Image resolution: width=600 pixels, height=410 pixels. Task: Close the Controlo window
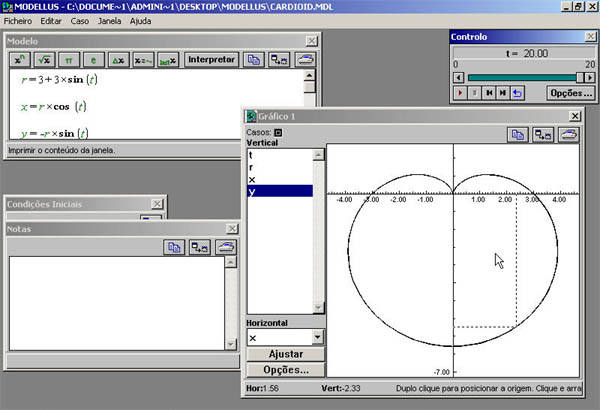590,36
